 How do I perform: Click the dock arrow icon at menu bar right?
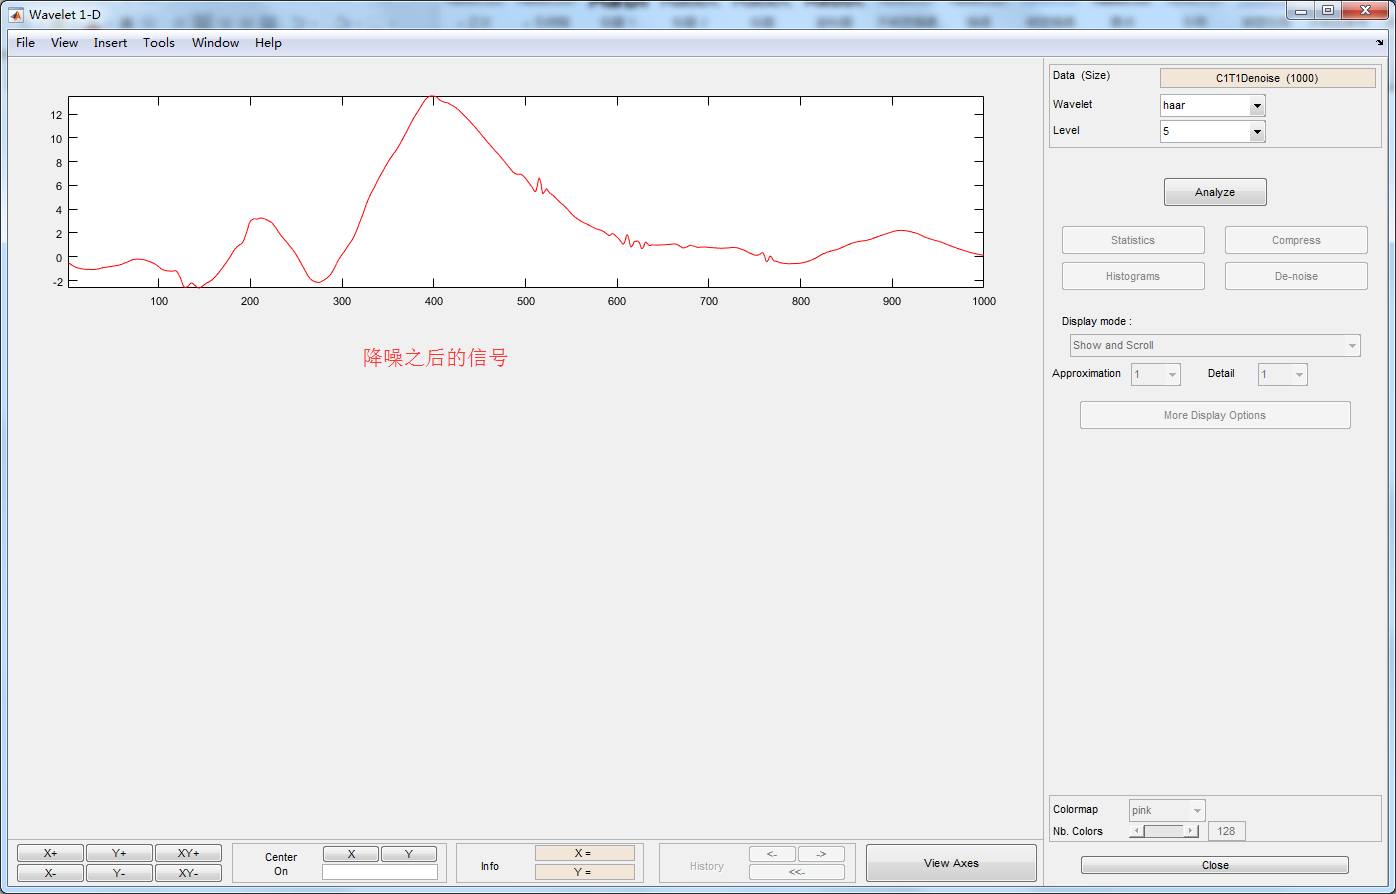coord(1380,43)
